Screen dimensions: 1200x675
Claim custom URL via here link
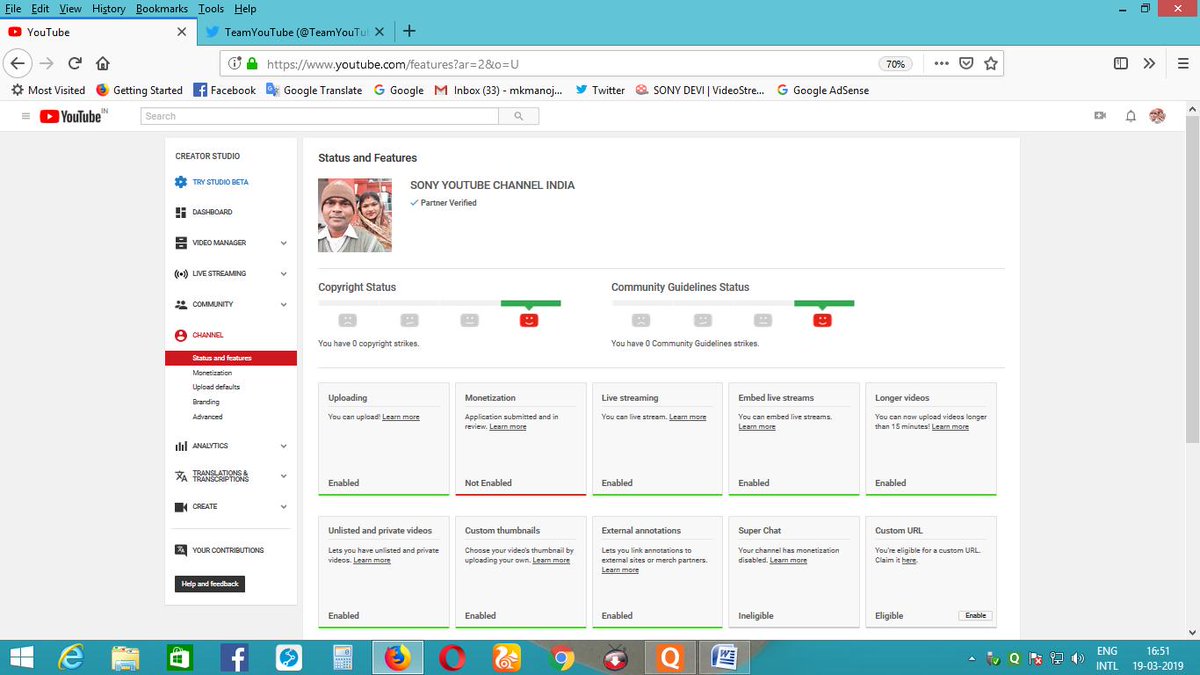(909, 561)
